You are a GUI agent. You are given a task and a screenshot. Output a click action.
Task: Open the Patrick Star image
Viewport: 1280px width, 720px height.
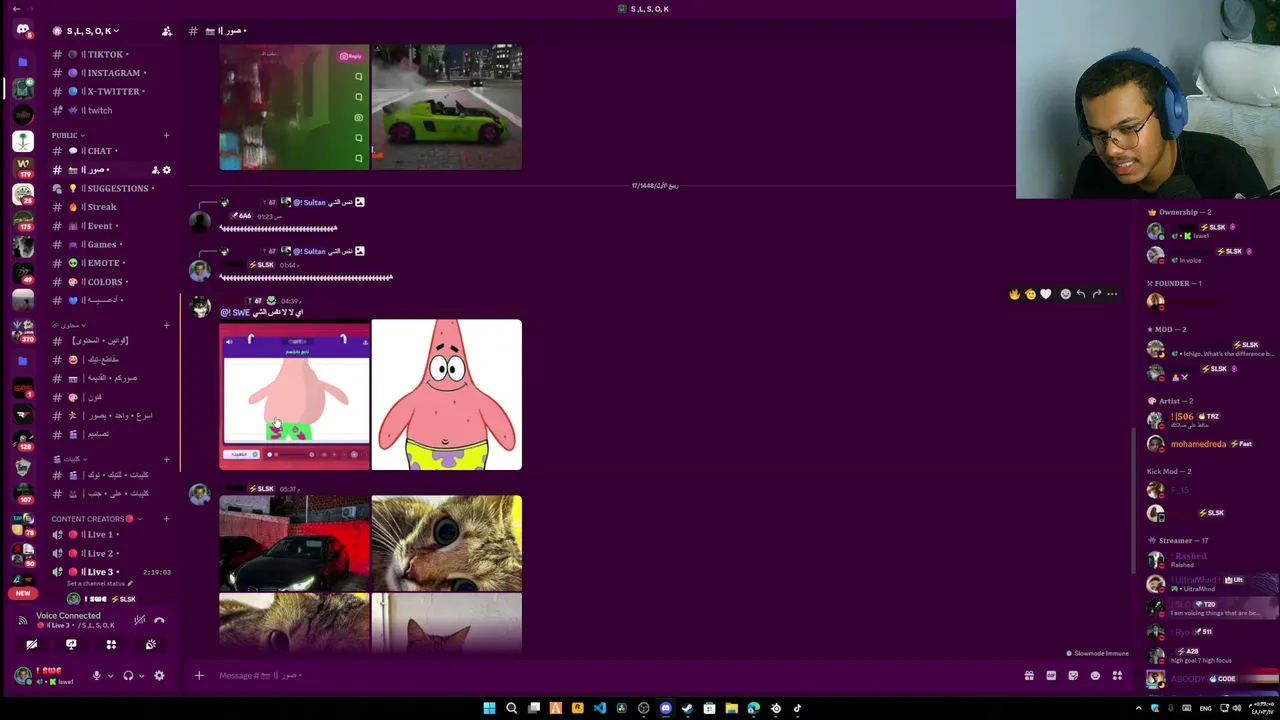447,395
